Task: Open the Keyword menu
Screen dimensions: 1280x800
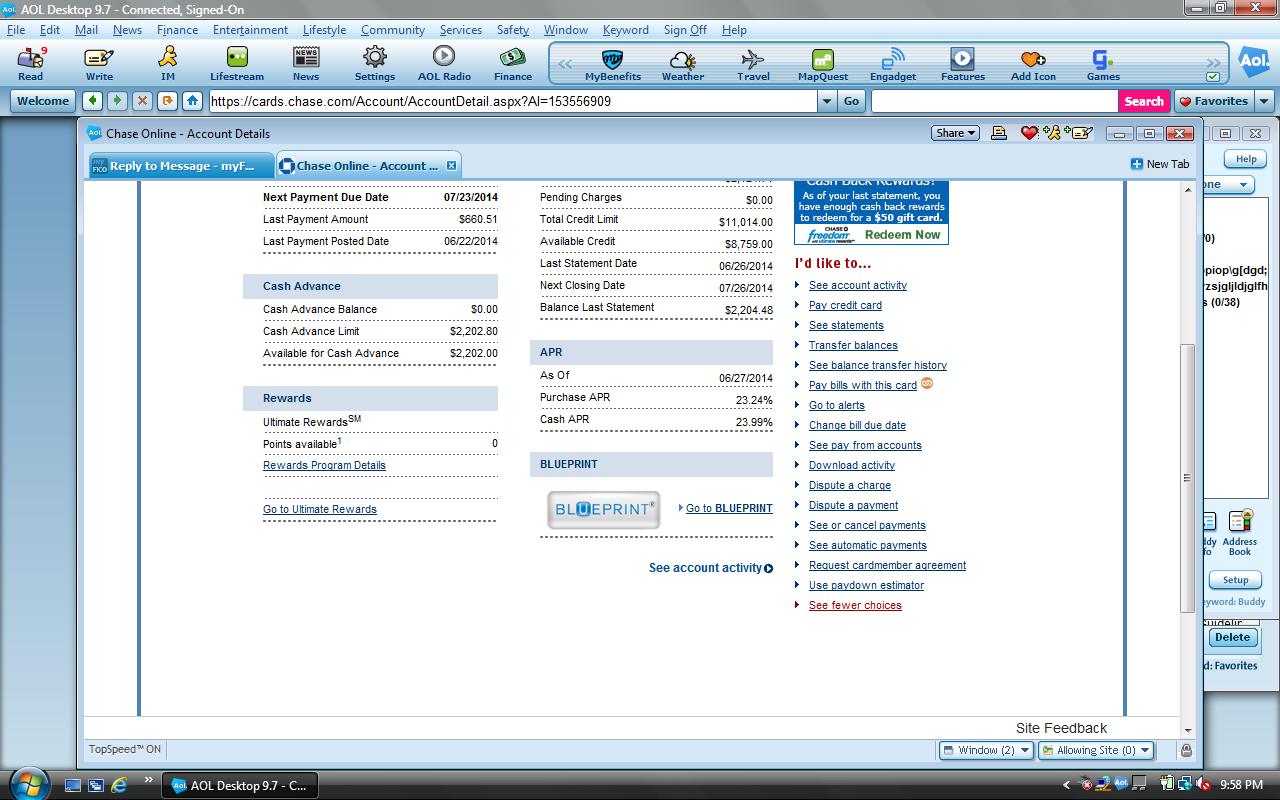Action: point(625,30)
